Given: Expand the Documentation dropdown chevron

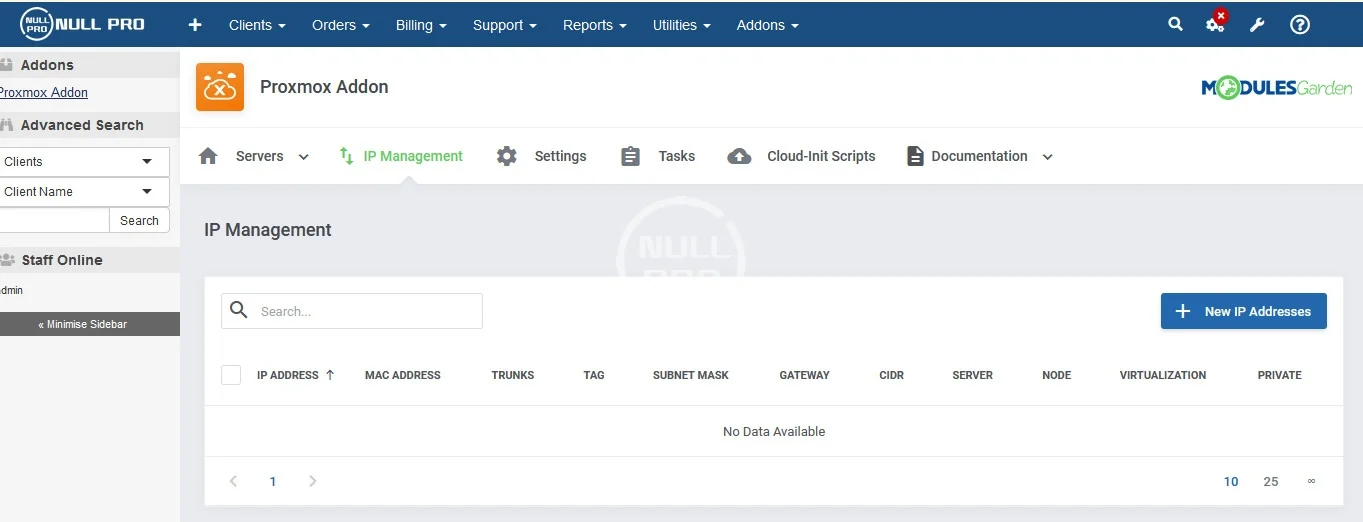Looking at the screenshot, I should click(1047, 157).
